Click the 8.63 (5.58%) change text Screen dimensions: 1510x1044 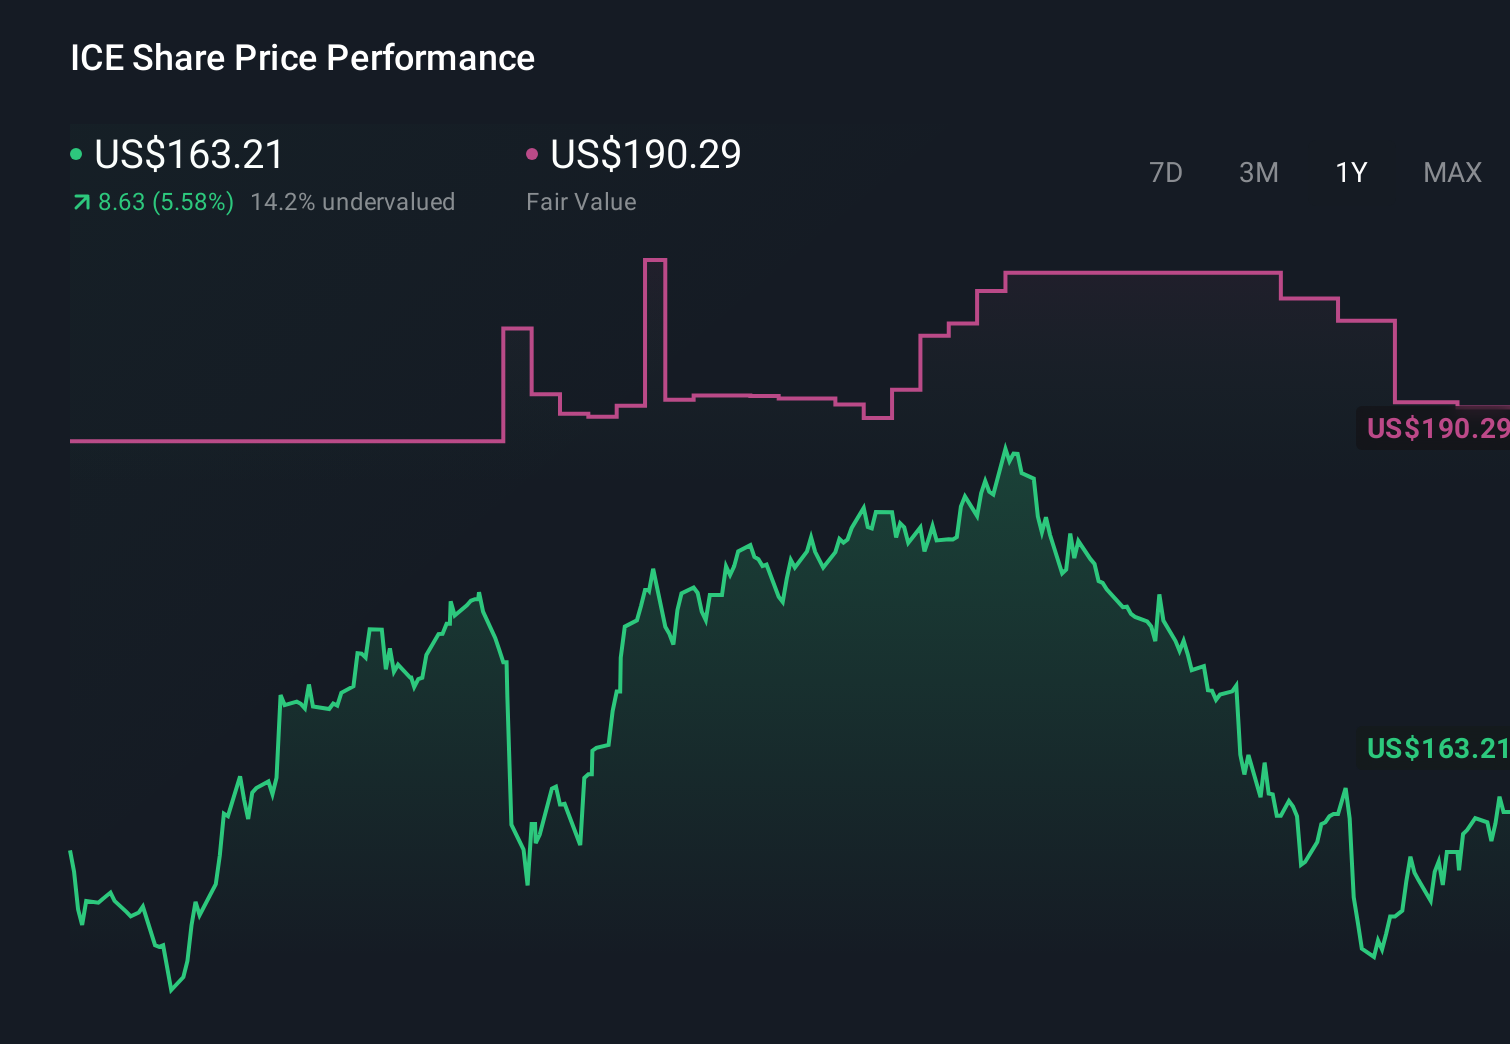[x=164, y=201]
